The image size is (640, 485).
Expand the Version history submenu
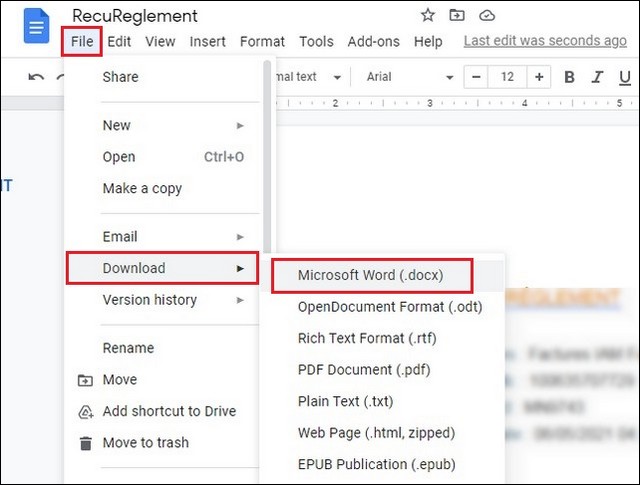point(163,300)
